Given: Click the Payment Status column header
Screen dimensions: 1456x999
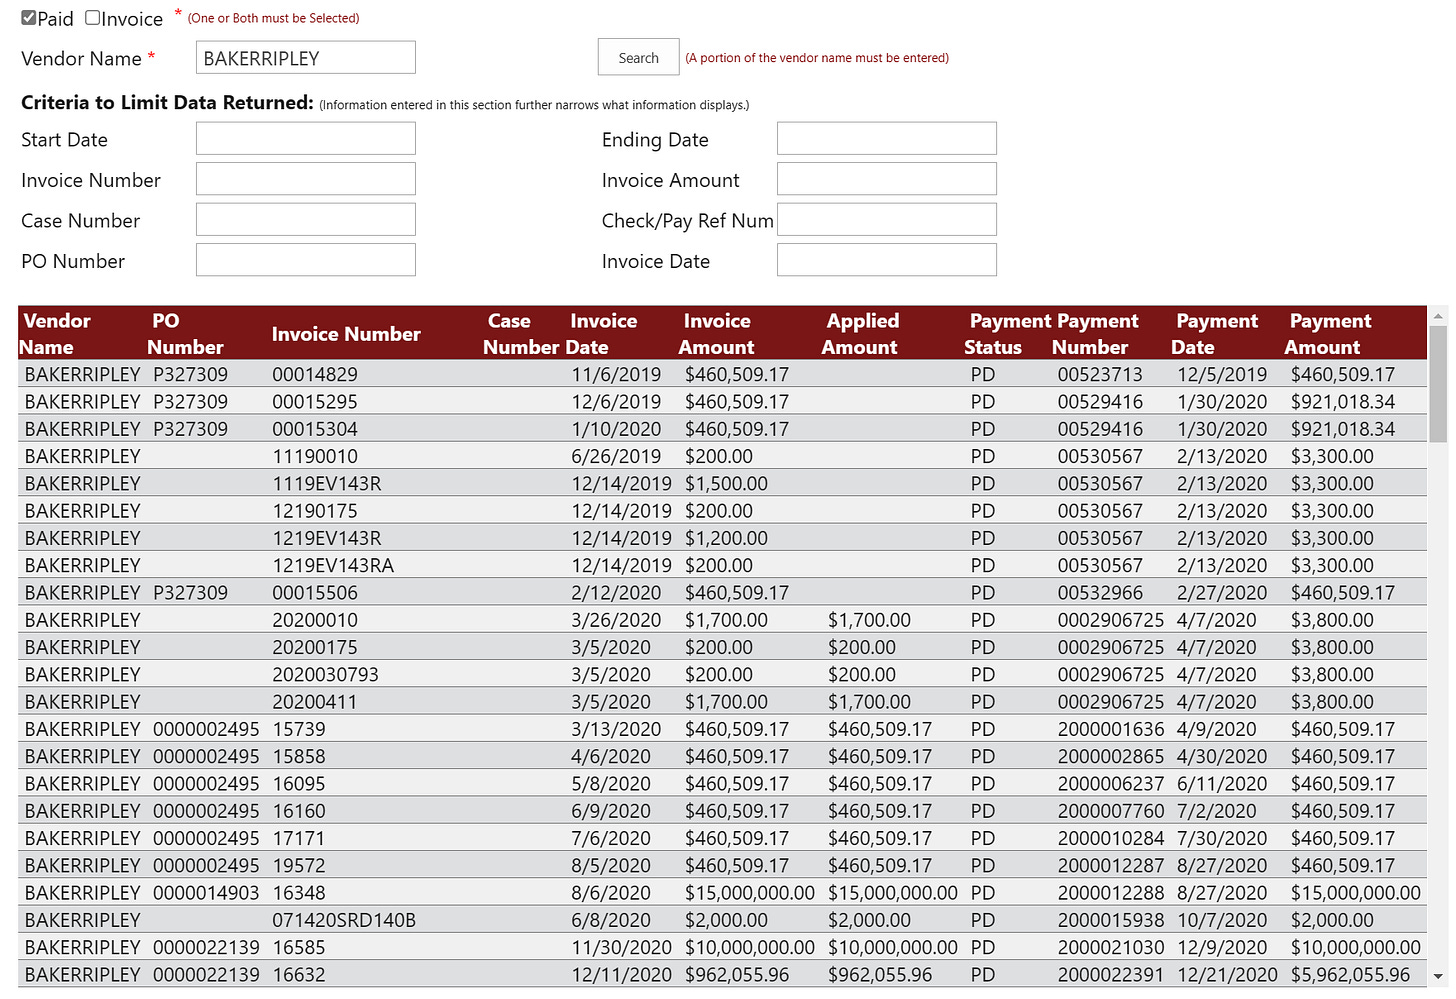Looking at the screenshot, I should pyautogui.click(x=1008, y=334).
